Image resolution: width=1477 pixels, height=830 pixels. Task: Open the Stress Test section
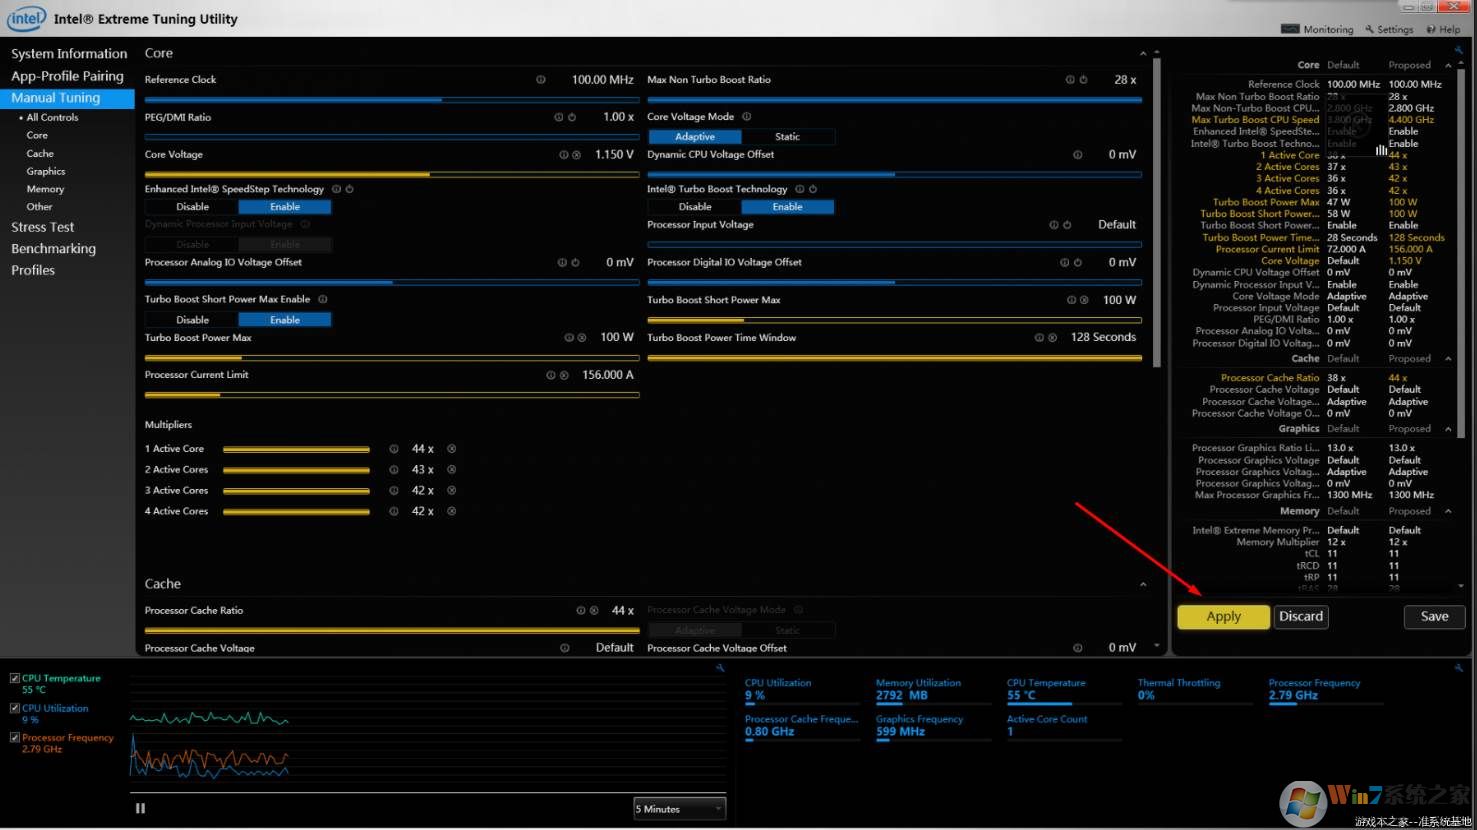pyautogui.click(x=42, y=227)
